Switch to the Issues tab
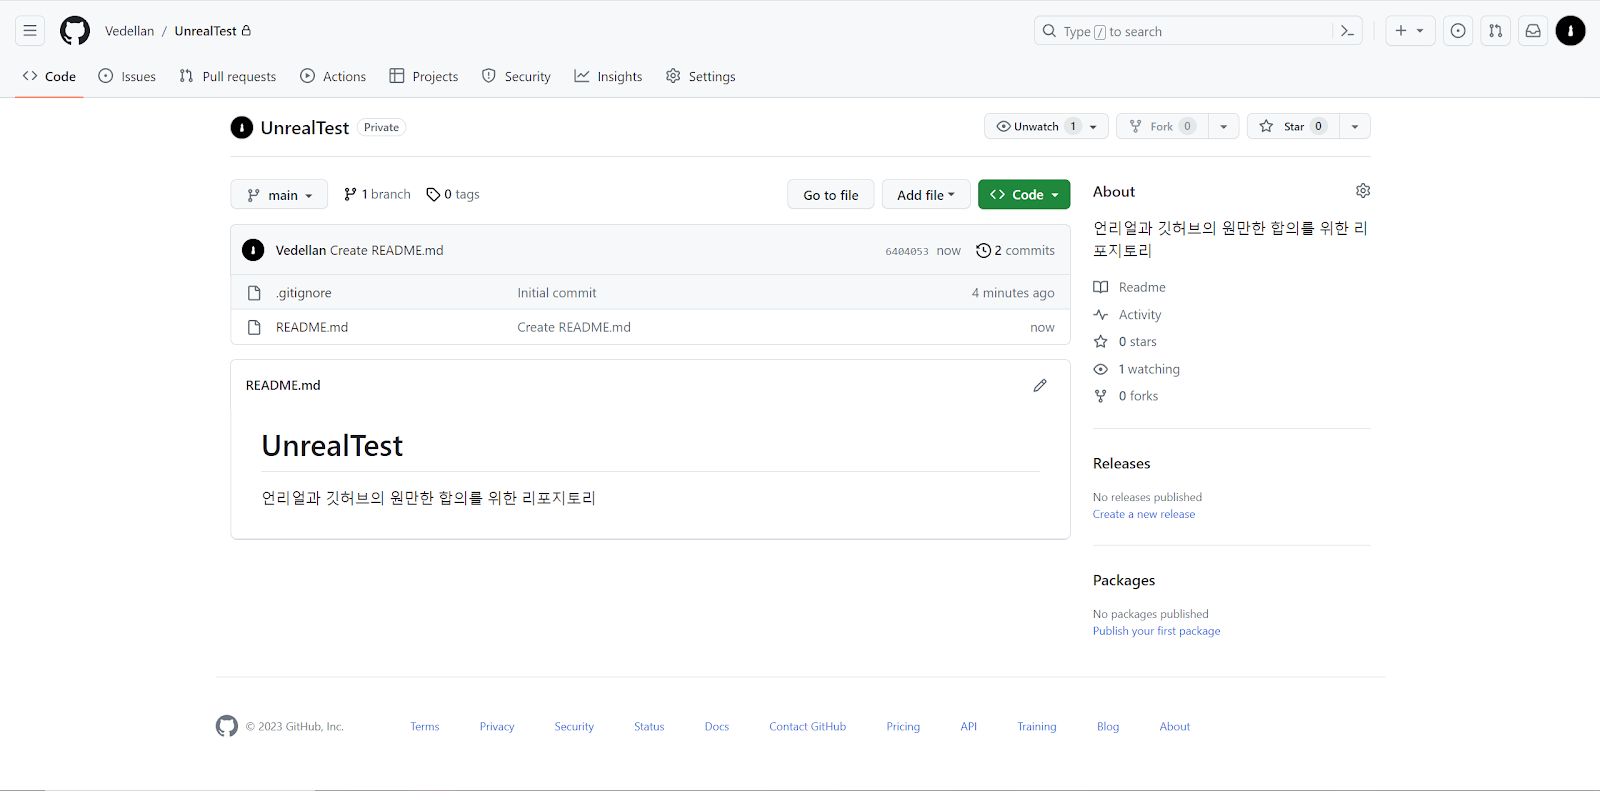Viewport: 1600px width, 791px height. click(x=127, y=76)
